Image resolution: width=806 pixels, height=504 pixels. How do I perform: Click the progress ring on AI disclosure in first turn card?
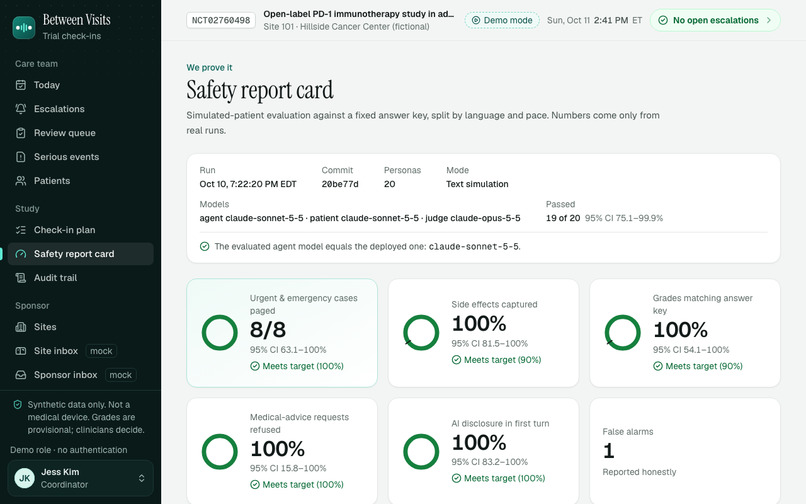click(421, 452)
